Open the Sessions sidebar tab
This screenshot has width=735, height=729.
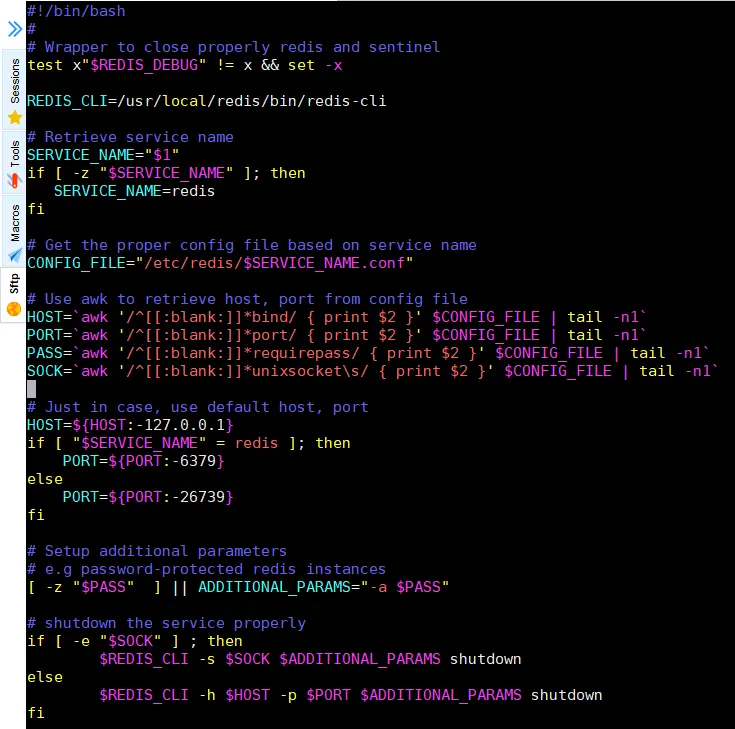[x=15, y=90]
